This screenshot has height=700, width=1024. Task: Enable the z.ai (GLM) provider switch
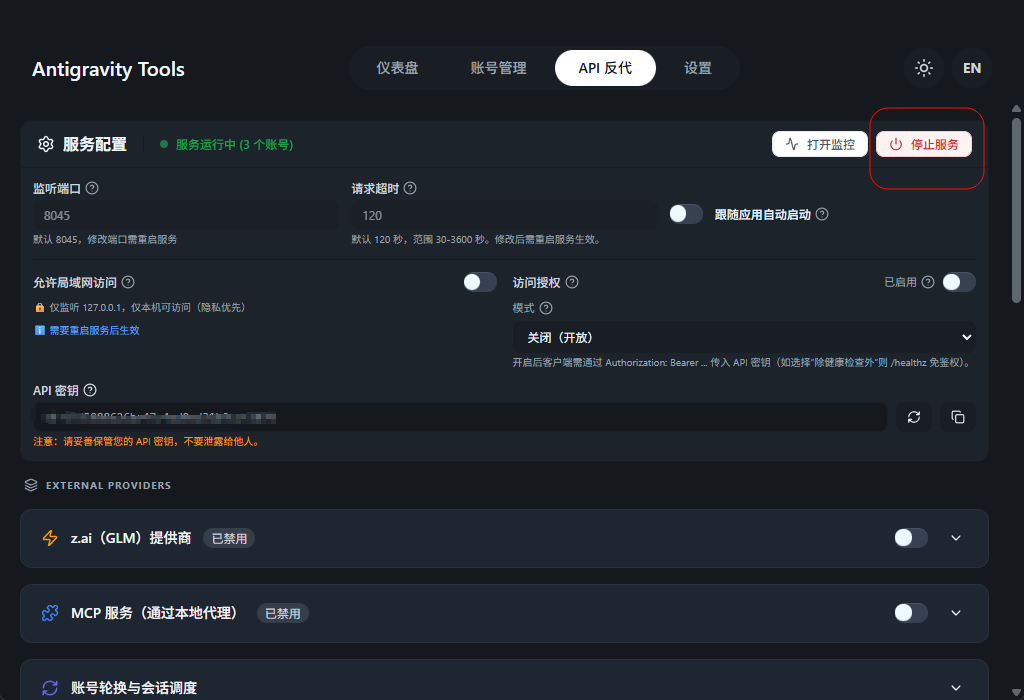point(911,538)
